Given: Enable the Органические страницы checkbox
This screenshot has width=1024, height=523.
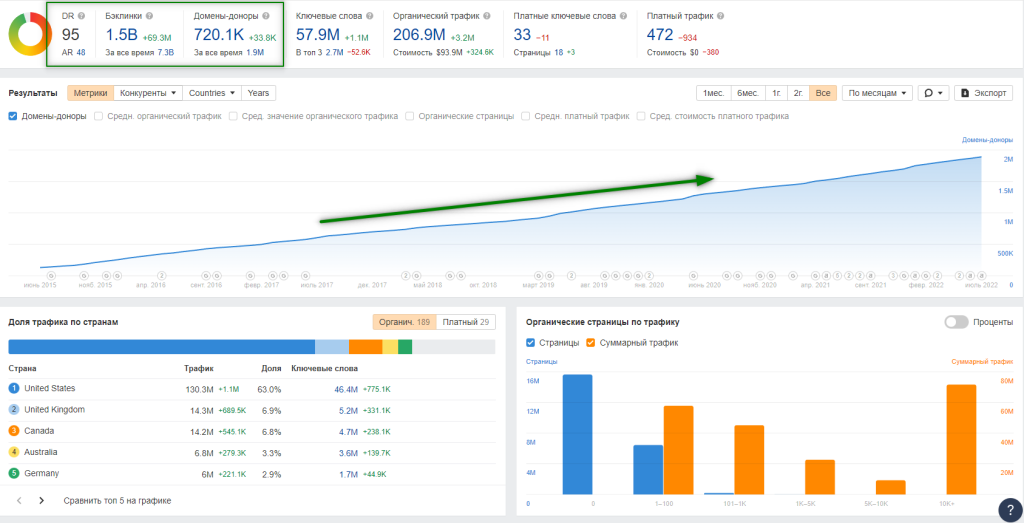Looking at the screenshot, I should pos(410,116).
